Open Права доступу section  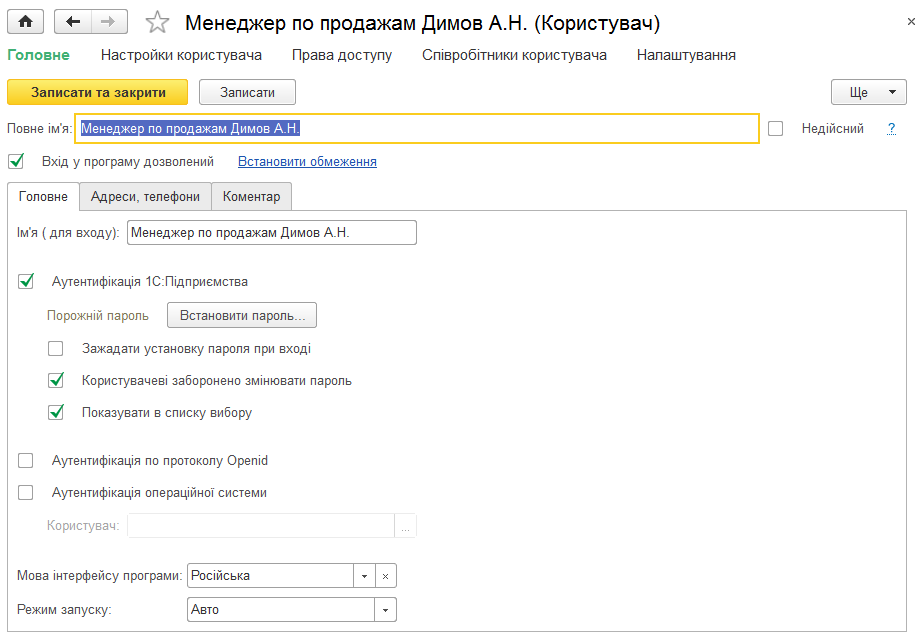point(342,55)
